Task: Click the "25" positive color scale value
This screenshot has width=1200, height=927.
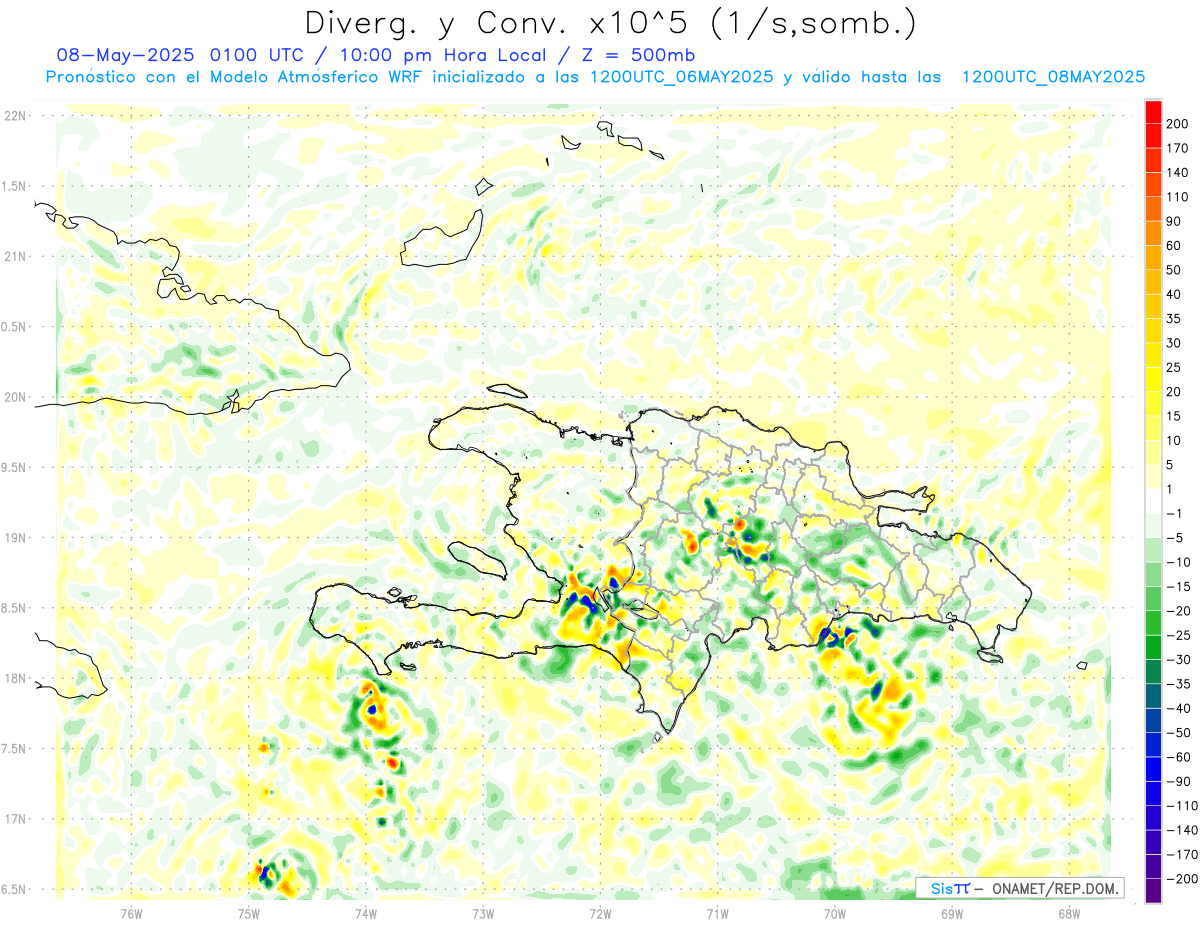Action: coord(1175,367)
